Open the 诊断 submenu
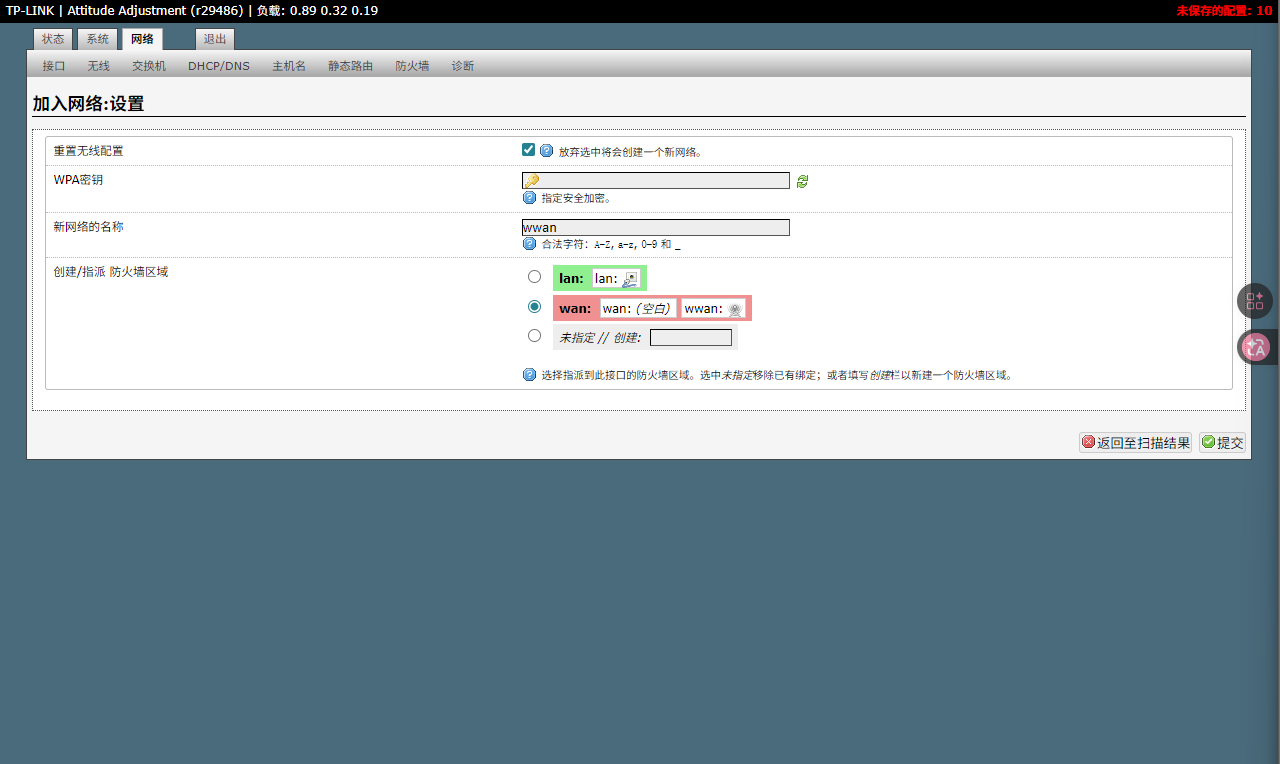The width and height of the screenshot is (1280, 764). 463,66
